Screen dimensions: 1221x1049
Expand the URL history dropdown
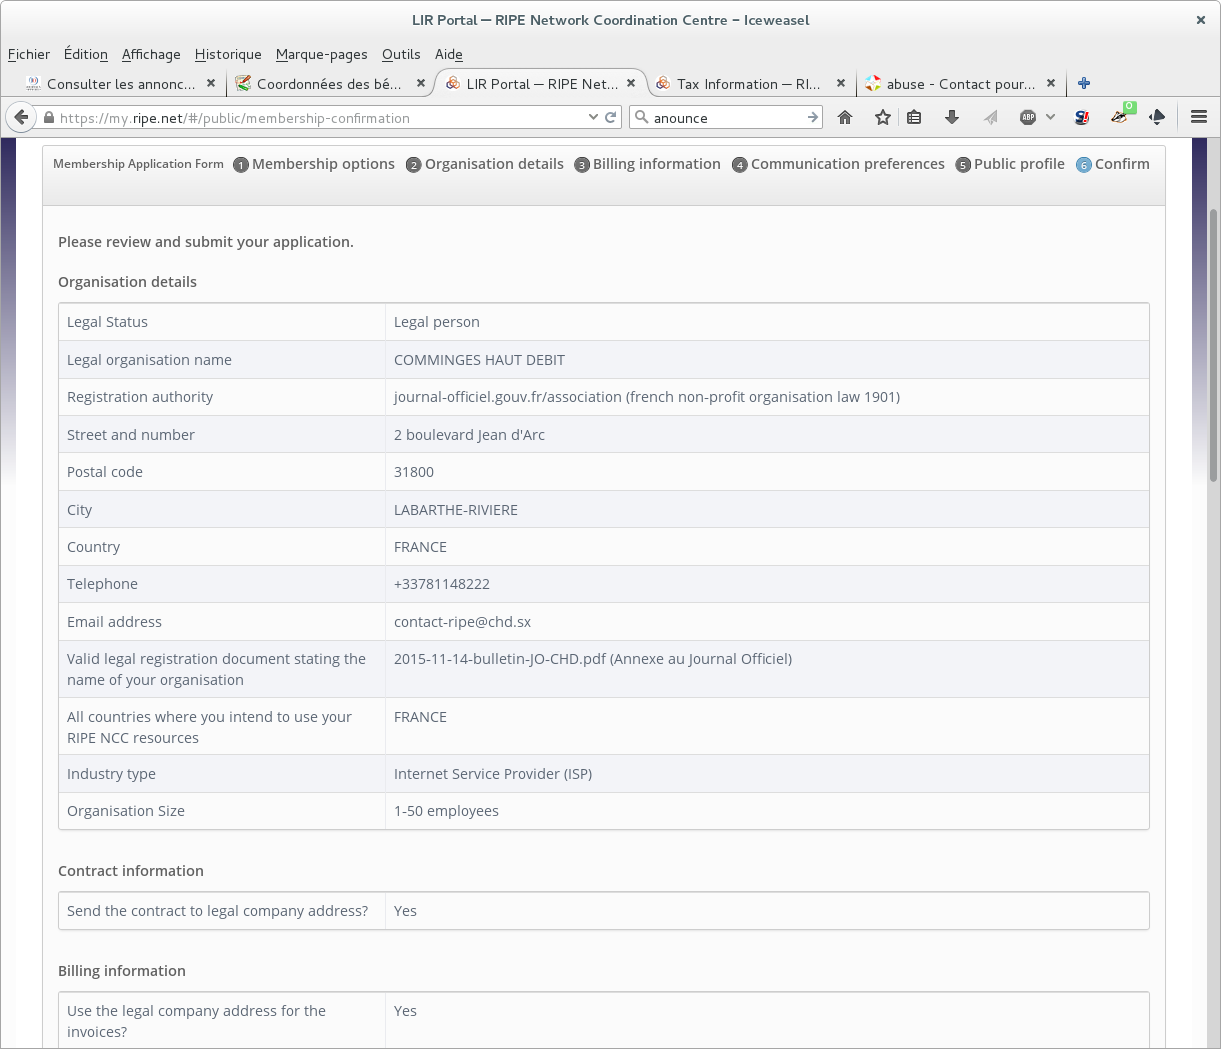coord(593,118)
